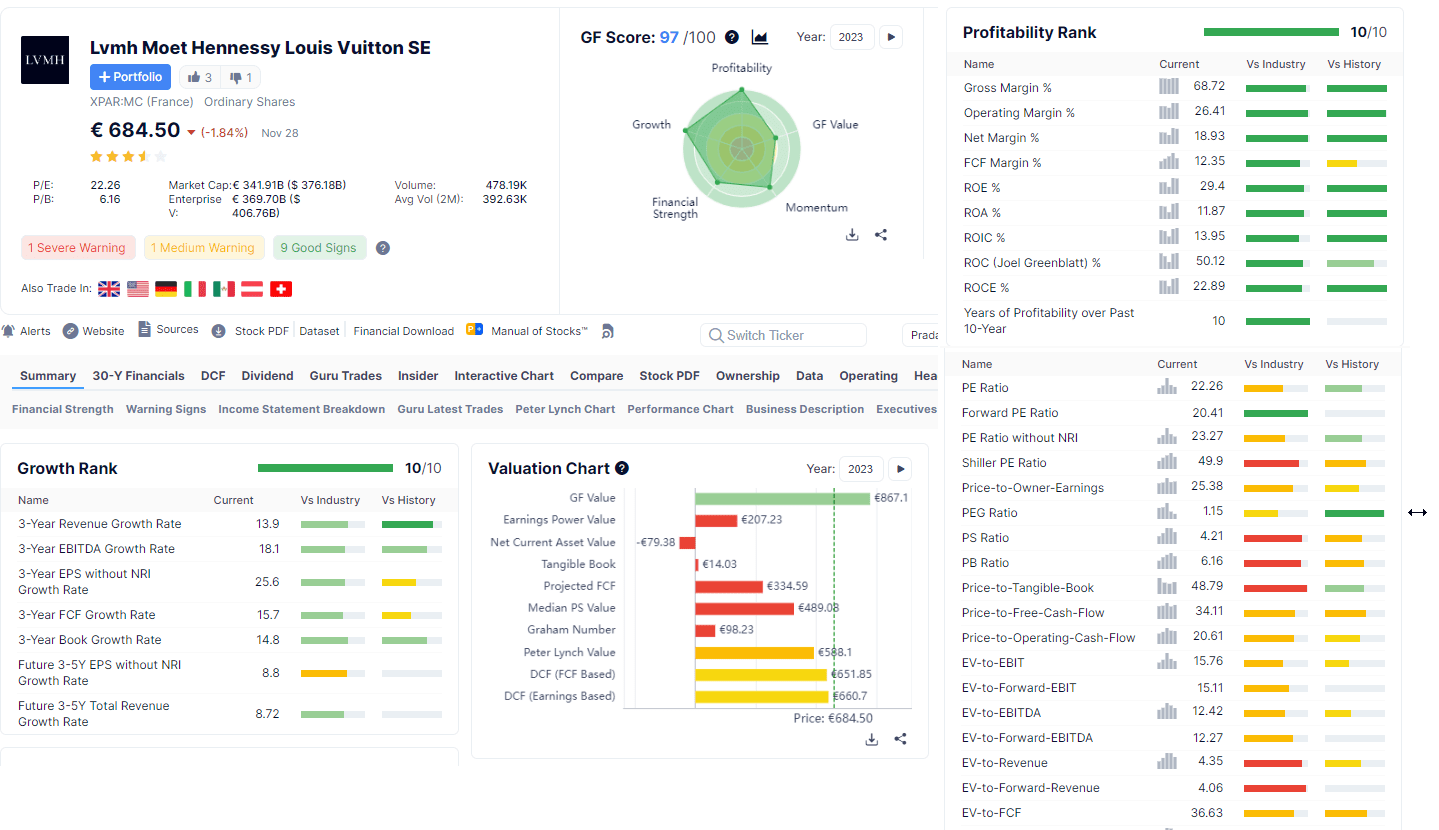This screenshot has width=1439, height=830.
Task: Download the GF Score radar chart
Action: 852,235
